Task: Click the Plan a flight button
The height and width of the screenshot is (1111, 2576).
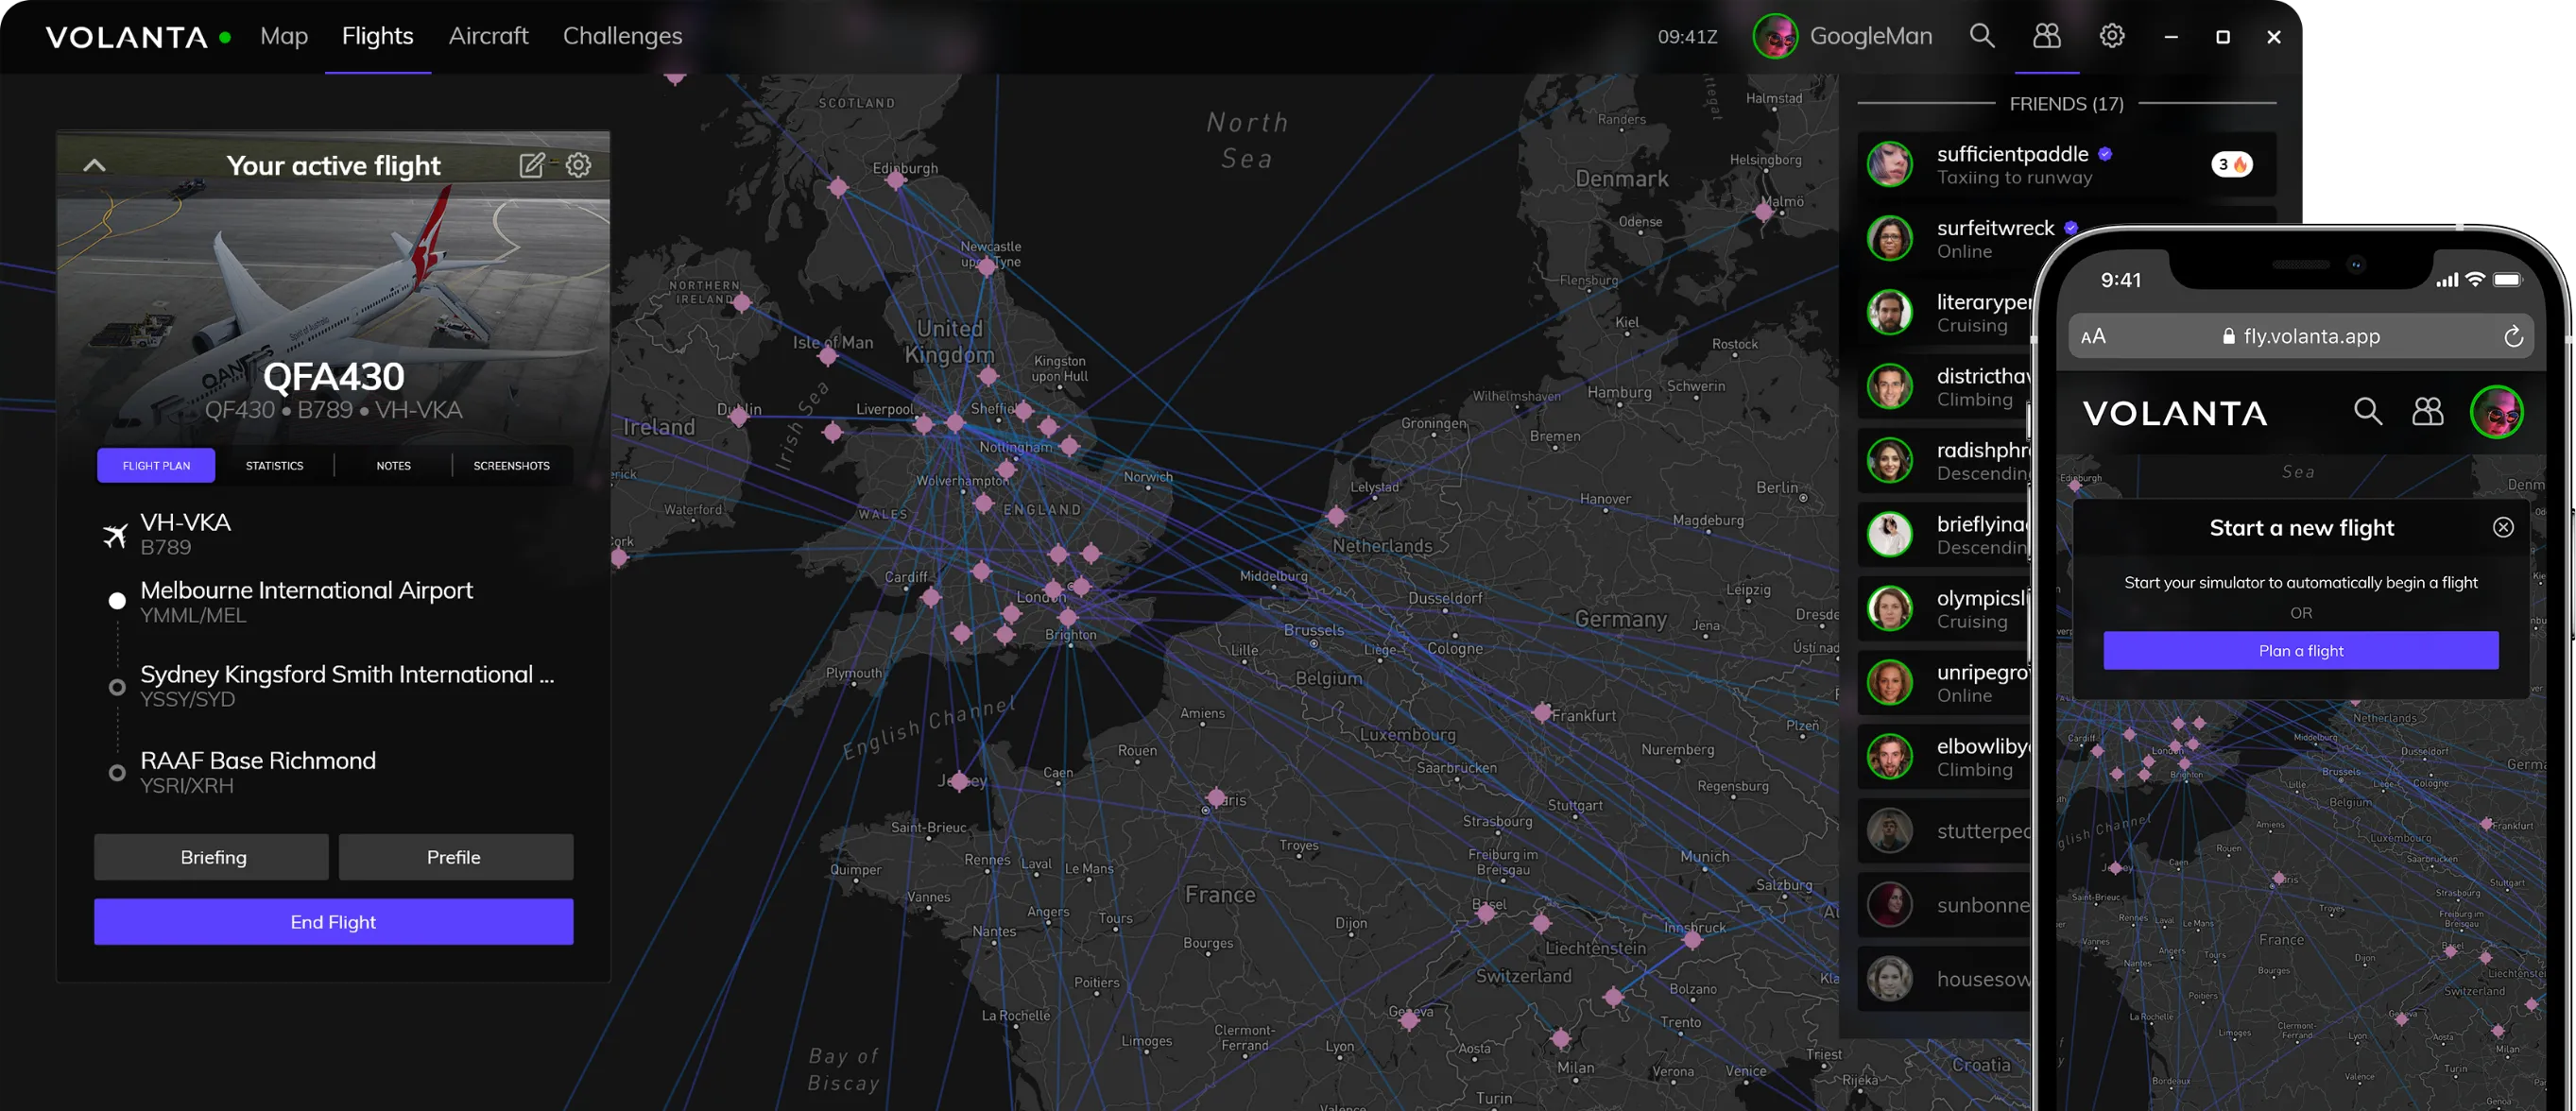Action: coord(2300,650)
